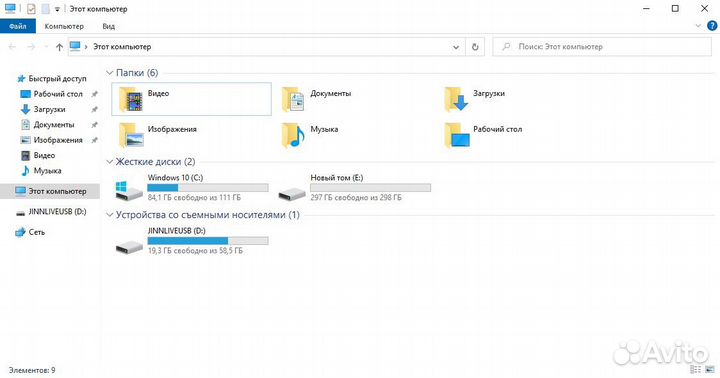
Task: Open the Рабочий стол folder icon in main pane
Action: [x=456, y=135]
